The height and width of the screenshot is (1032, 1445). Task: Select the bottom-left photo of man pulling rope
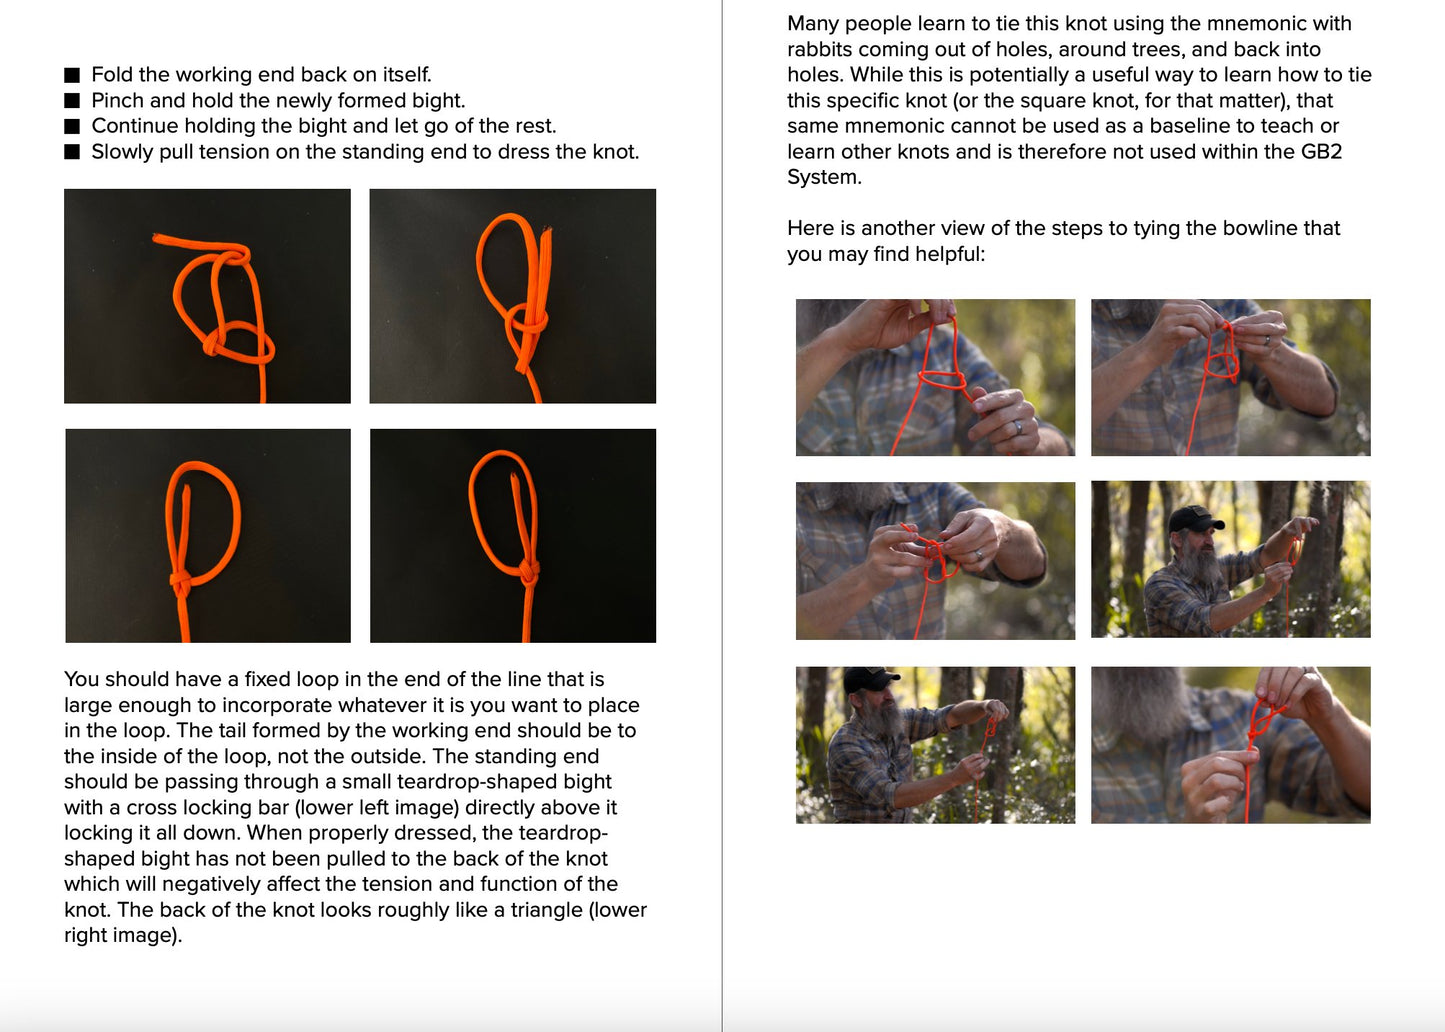(935, 745)
